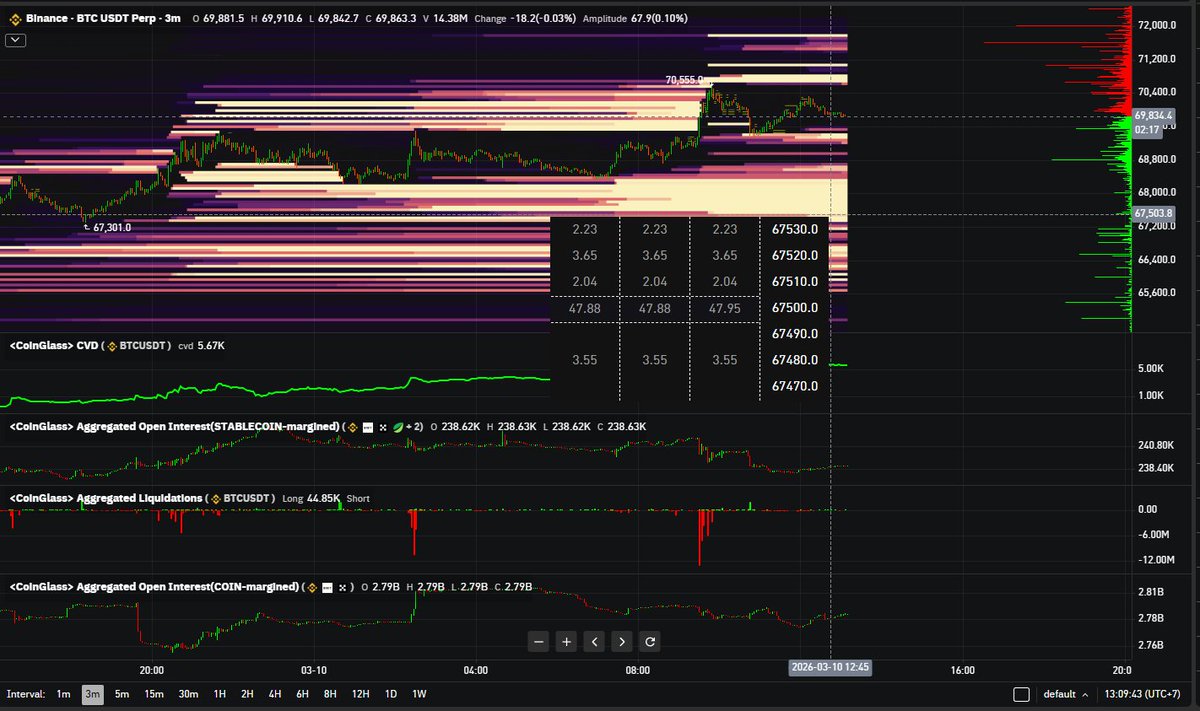Click the Binance logo in the chart title
The width and height of the screenshot is (1200, 711).
[16, 17]
